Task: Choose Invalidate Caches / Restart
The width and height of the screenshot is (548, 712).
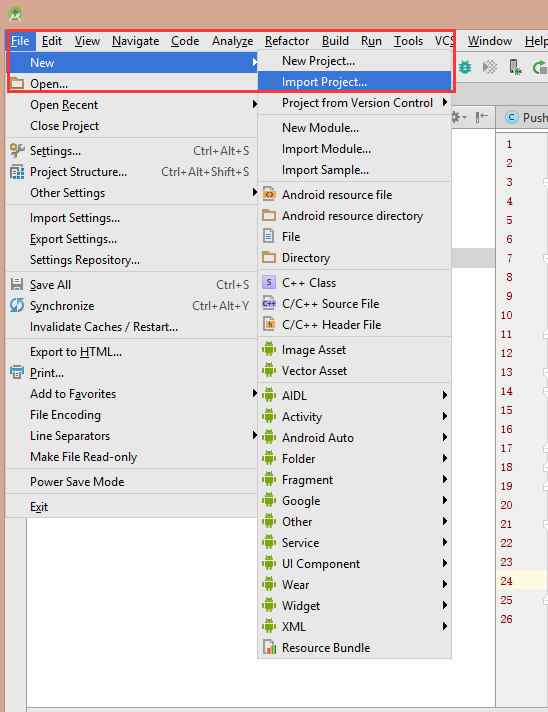Action: (132, 326)
